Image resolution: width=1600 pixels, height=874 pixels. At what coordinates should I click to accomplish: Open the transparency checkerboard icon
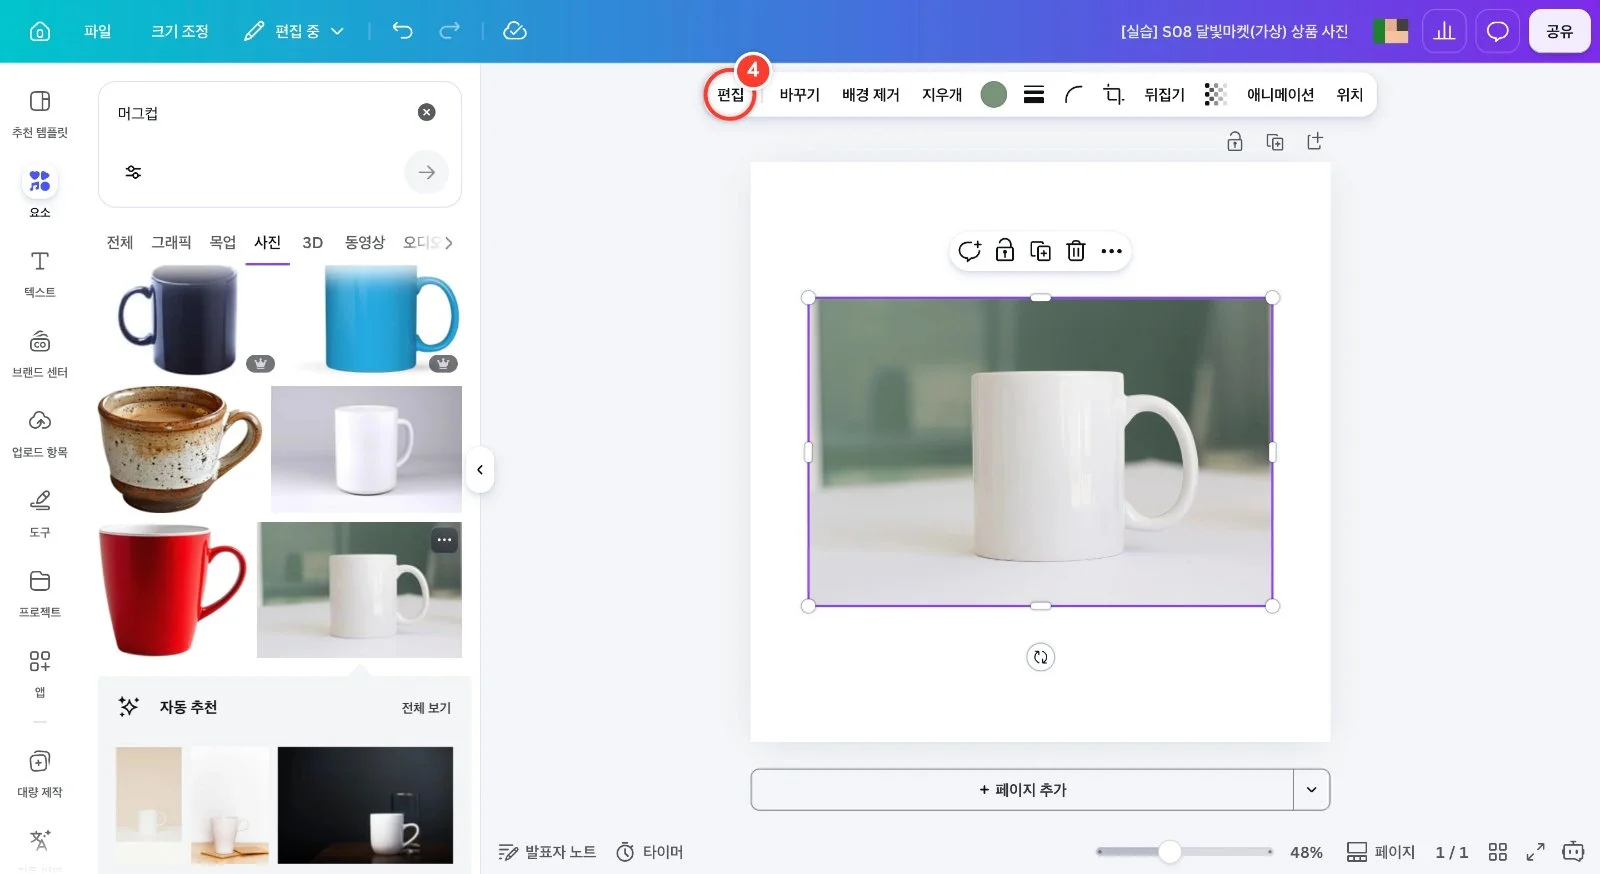[1215, 94]
